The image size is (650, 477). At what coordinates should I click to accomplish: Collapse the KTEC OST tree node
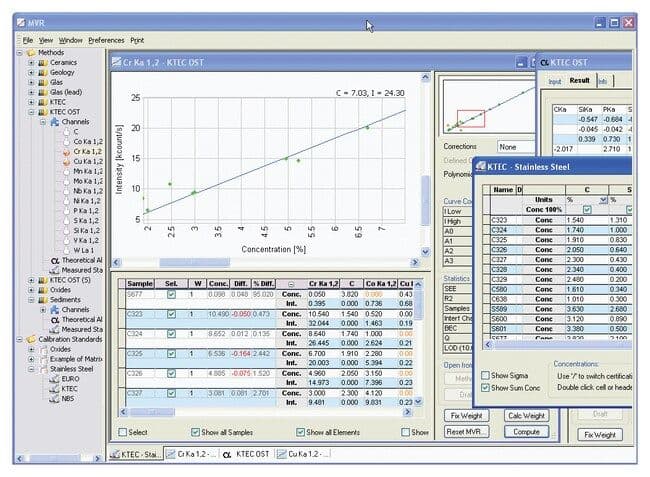[32, 112]
